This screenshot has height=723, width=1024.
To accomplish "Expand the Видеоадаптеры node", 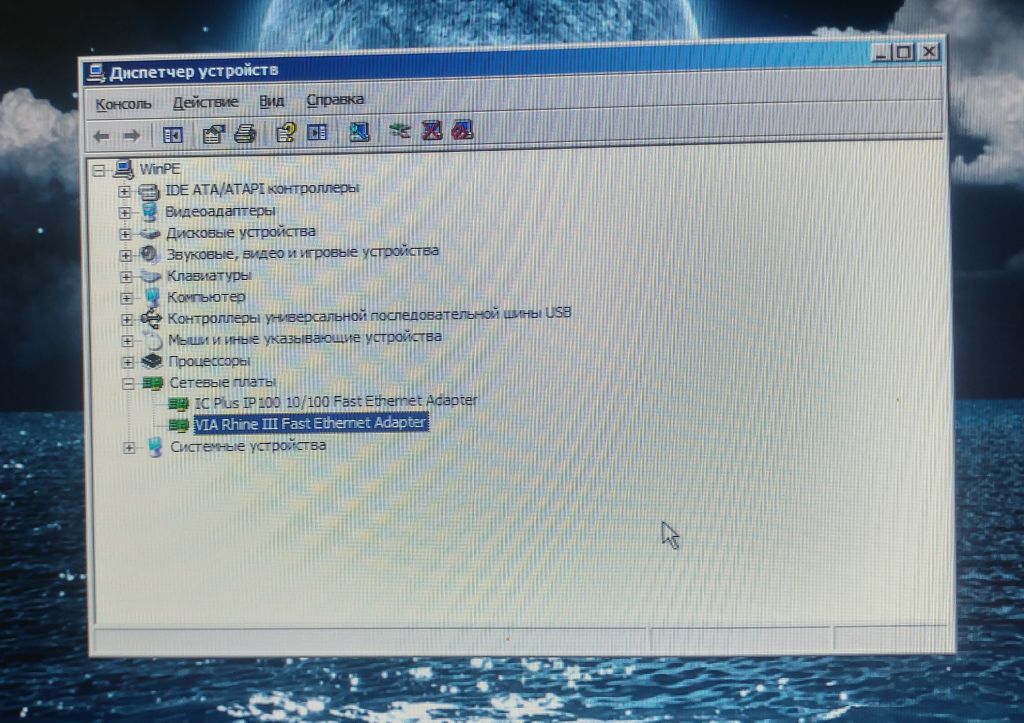I will [x=125, y=213].
